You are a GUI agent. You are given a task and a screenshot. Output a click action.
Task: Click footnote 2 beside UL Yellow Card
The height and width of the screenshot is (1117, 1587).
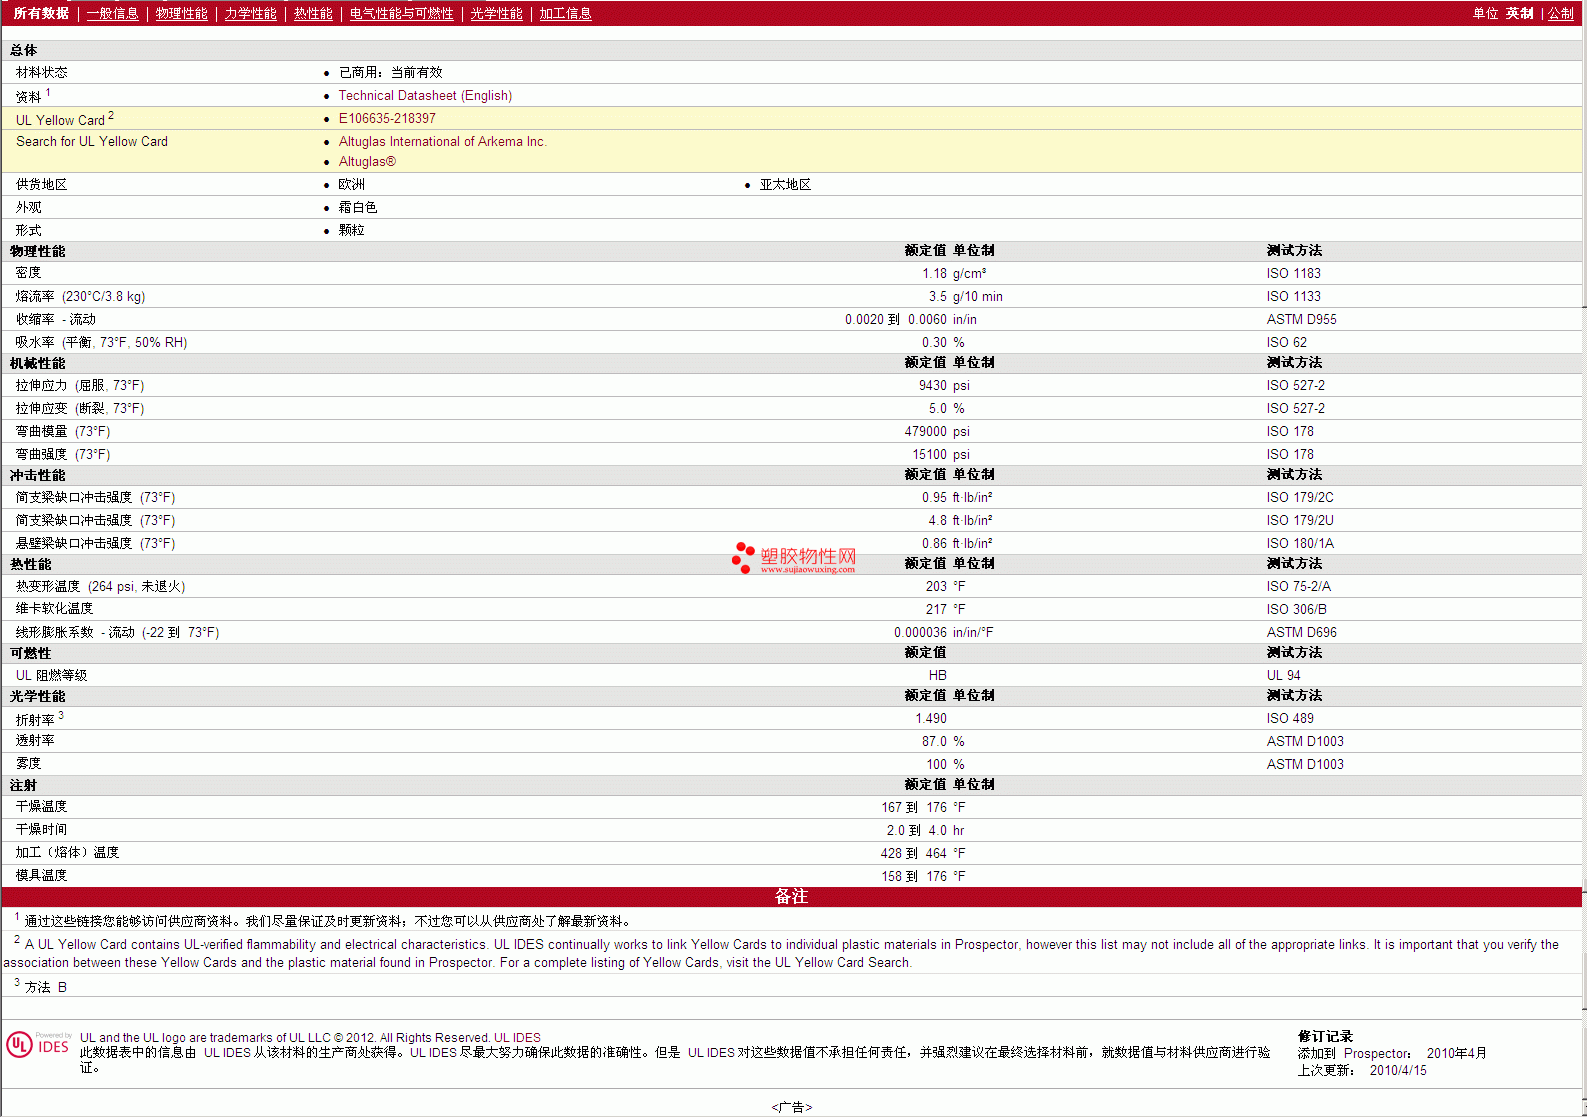click(x=111, y=116)
